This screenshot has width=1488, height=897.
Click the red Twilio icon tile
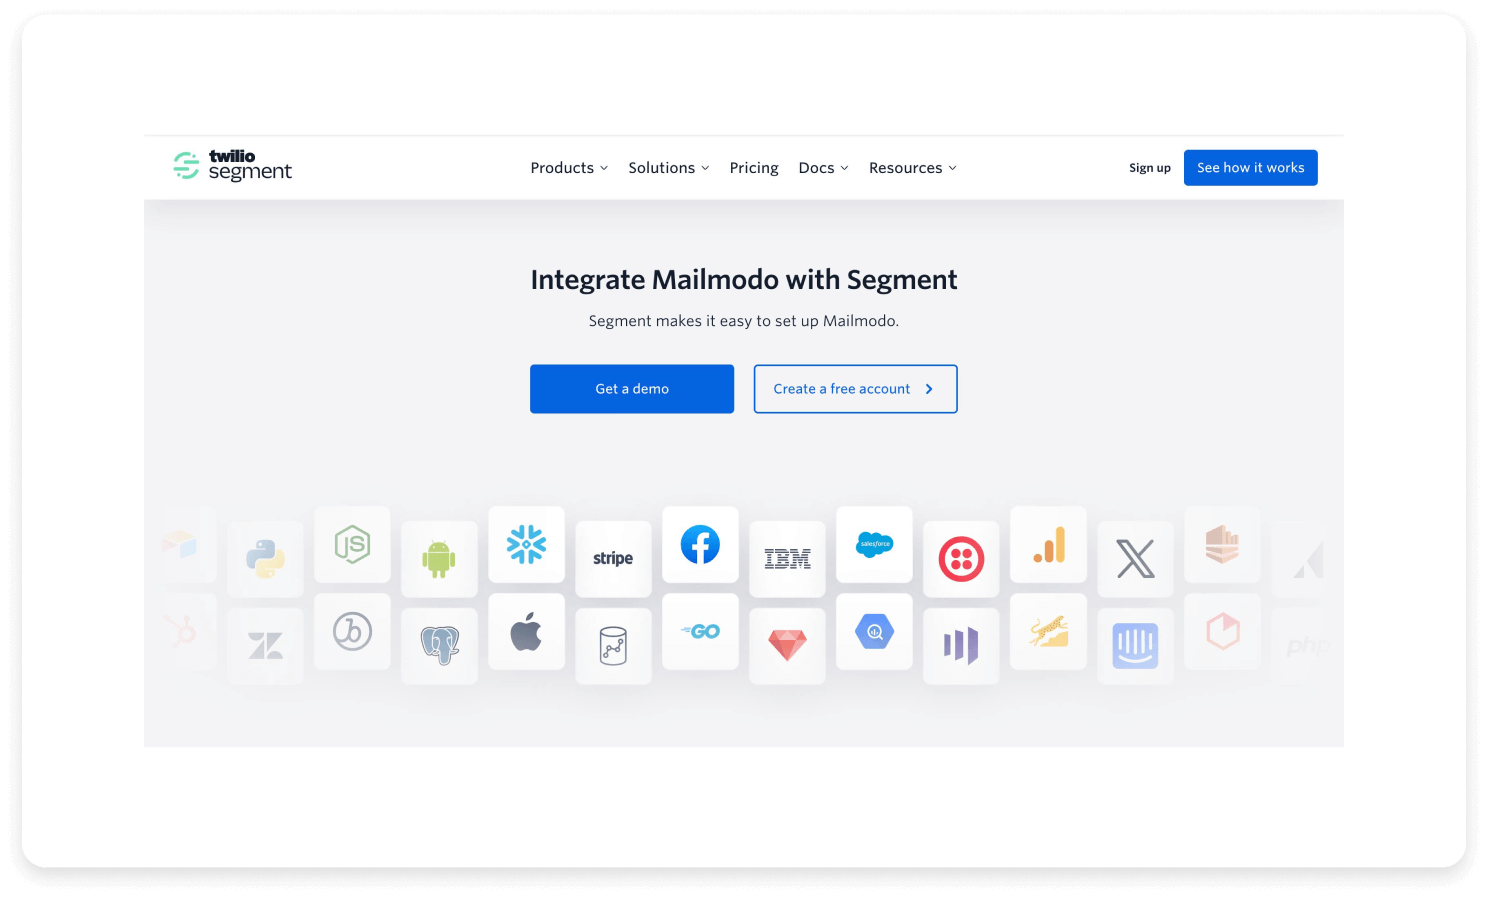pos(961,559)
